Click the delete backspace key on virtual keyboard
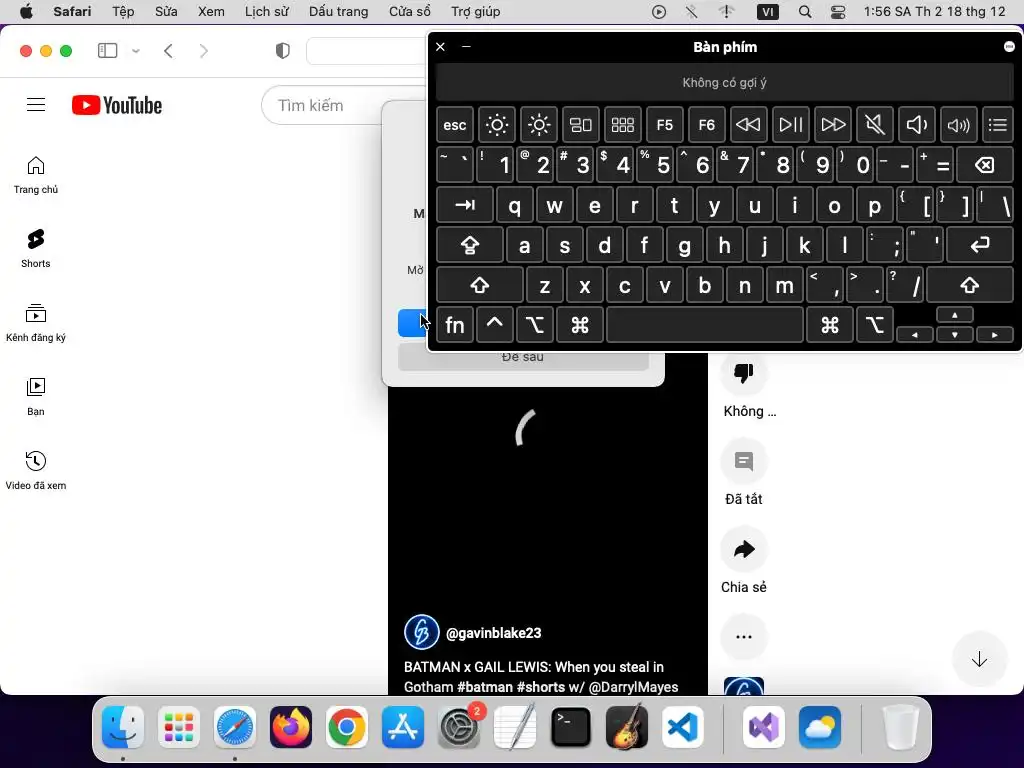This screenshot has height=768, width=1024. click(985, 165)
